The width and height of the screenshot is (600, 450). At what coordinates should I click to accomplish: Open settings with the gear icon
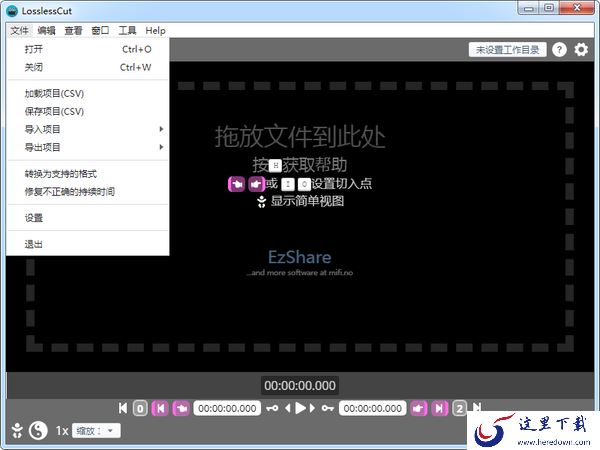click(x=581, y=49)
